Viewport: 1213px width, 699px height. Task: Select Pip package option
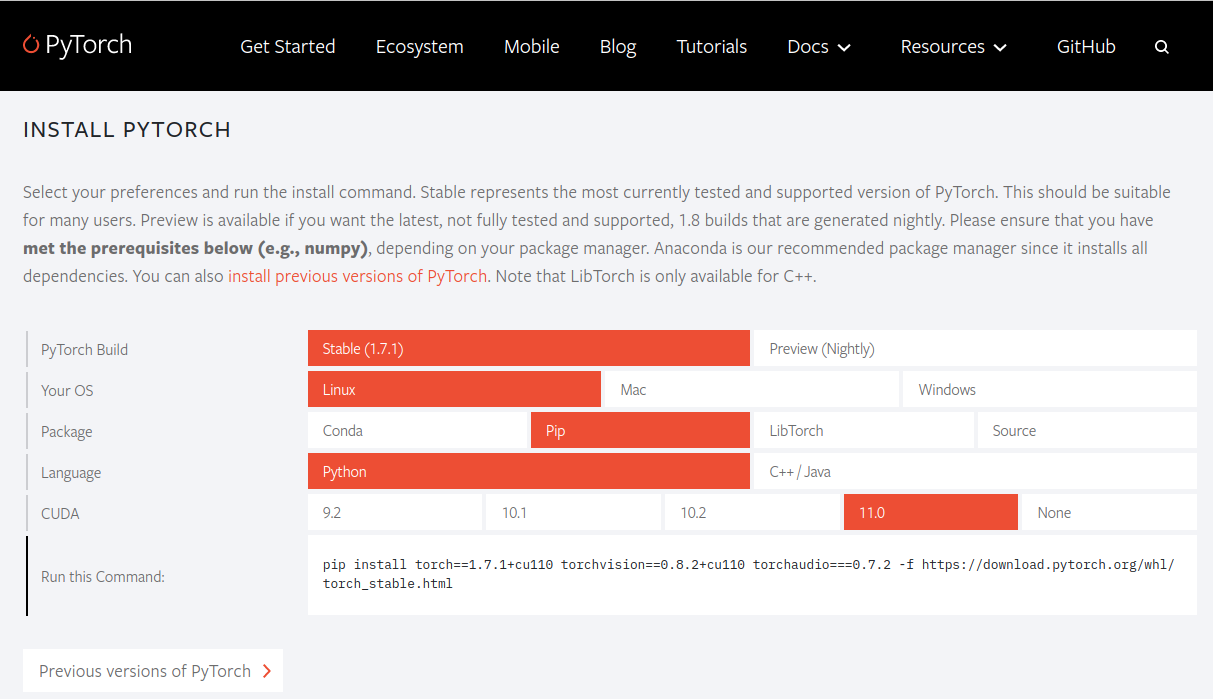coord(640,430)
